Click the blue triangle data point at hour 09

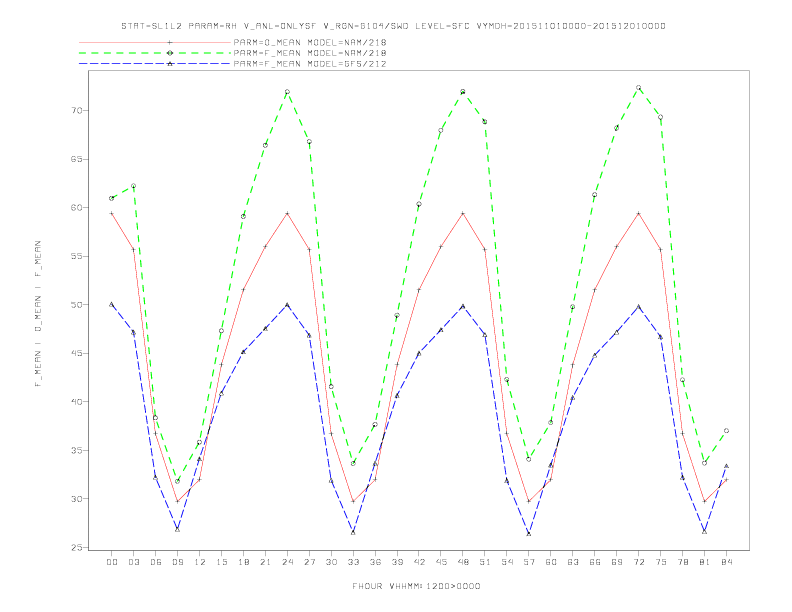coord(177,529)
